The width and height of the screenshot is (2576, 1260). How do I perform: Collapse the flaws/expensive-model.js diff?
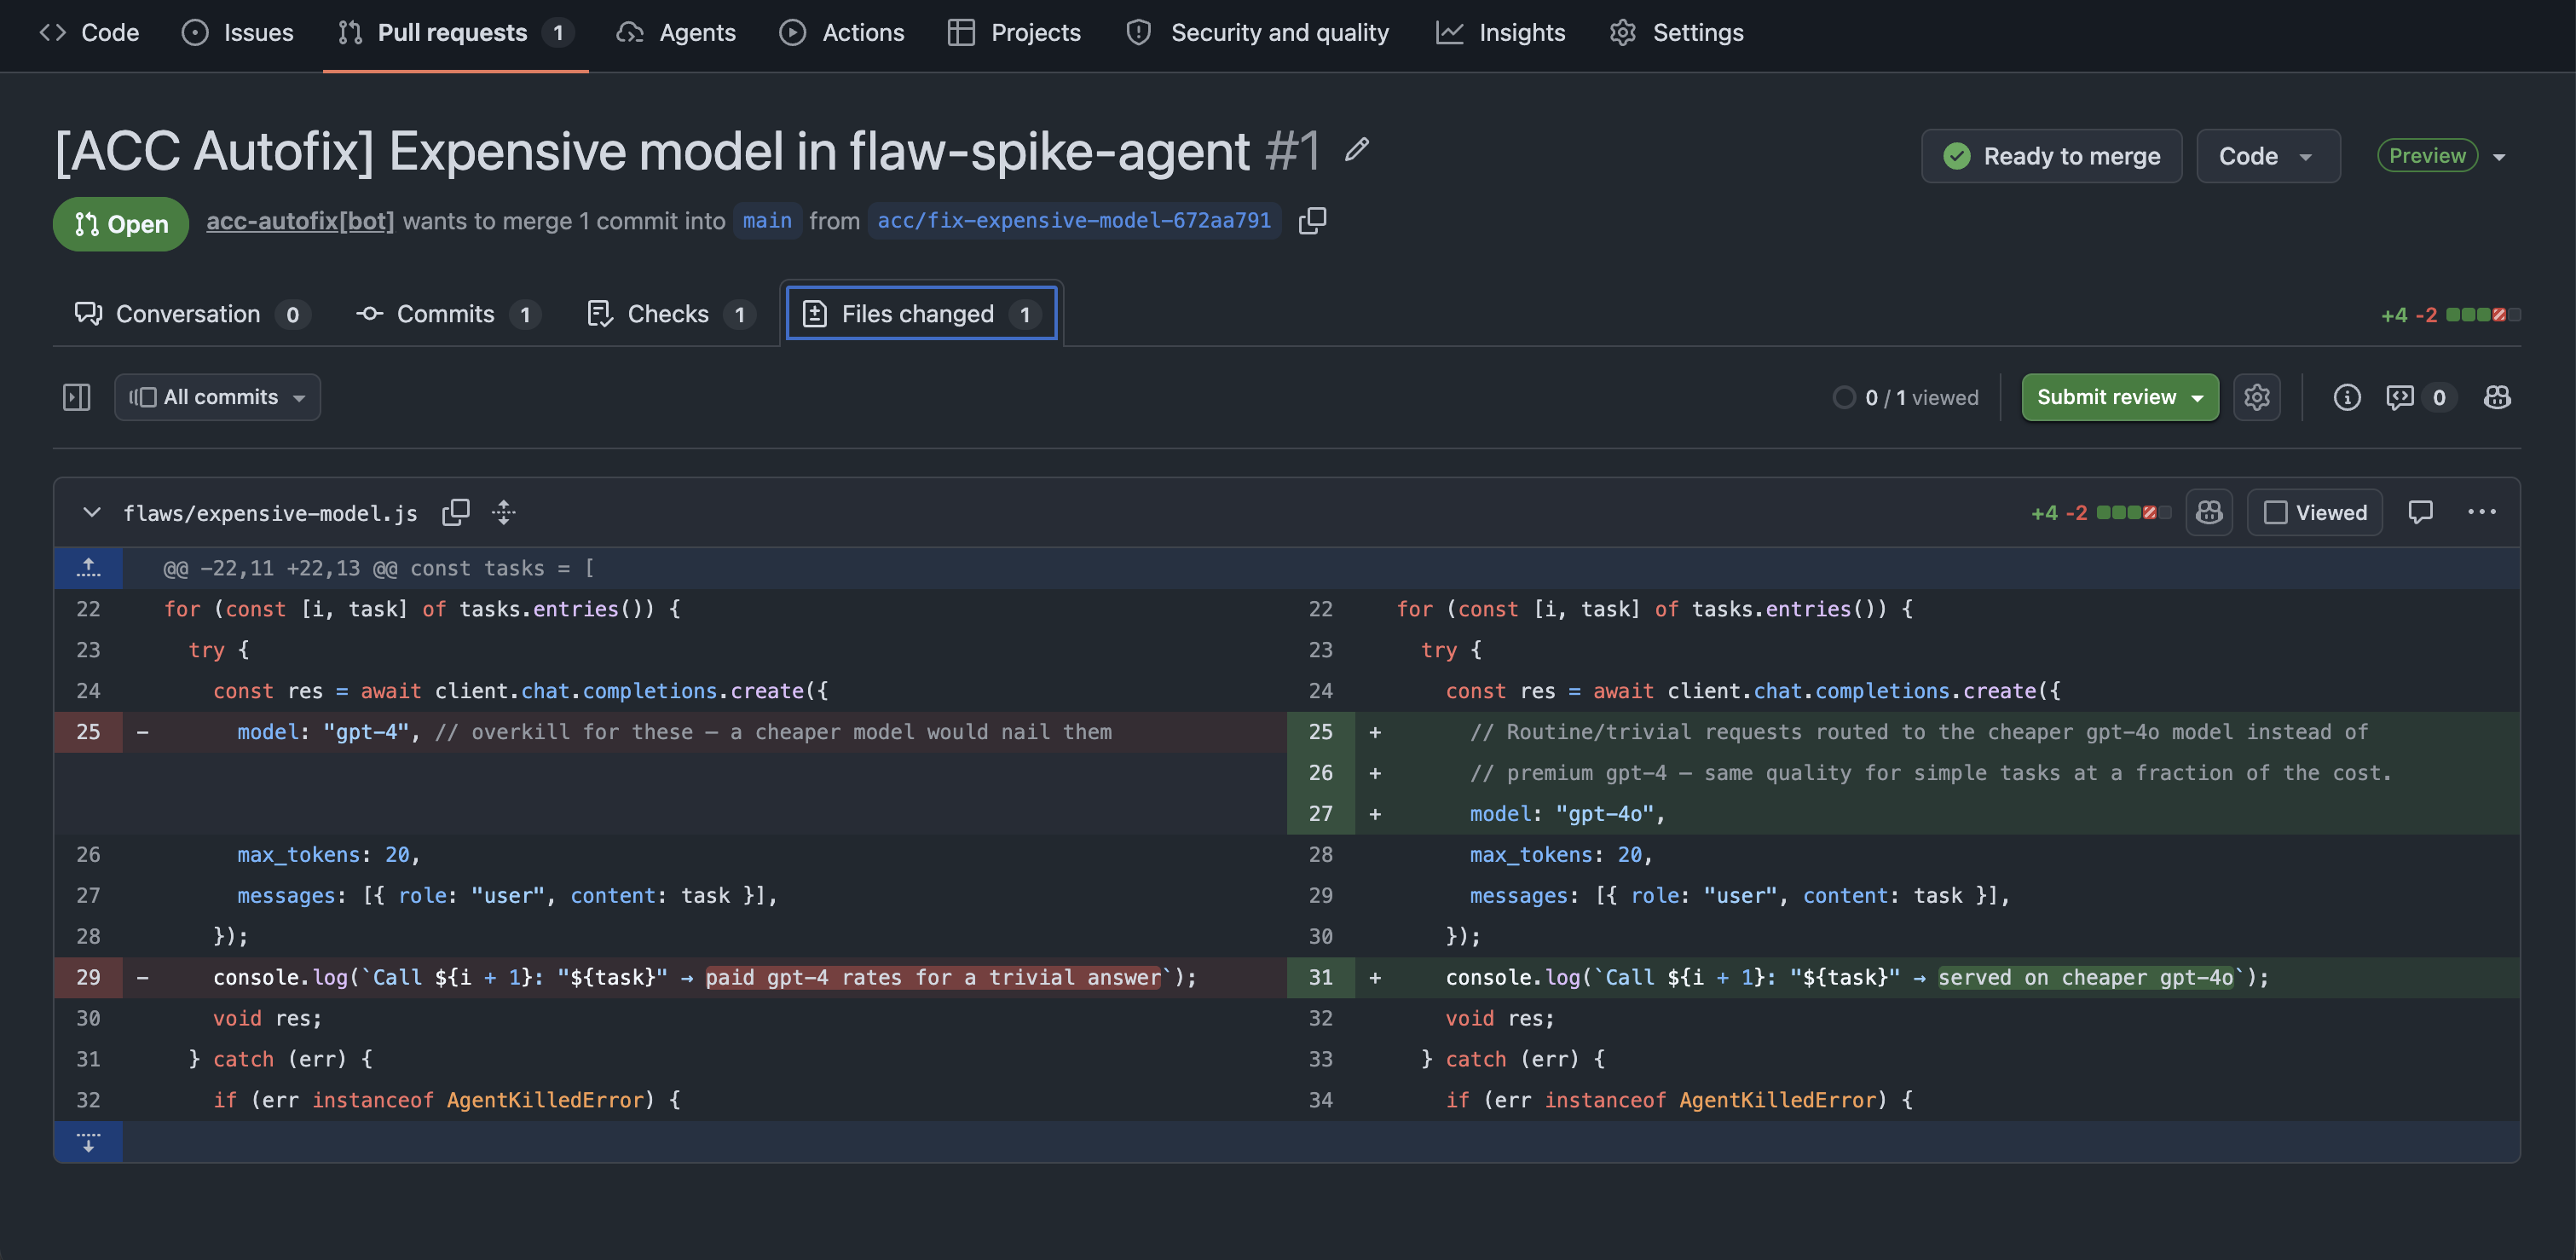pyautogui.click(x=91, y=512)
